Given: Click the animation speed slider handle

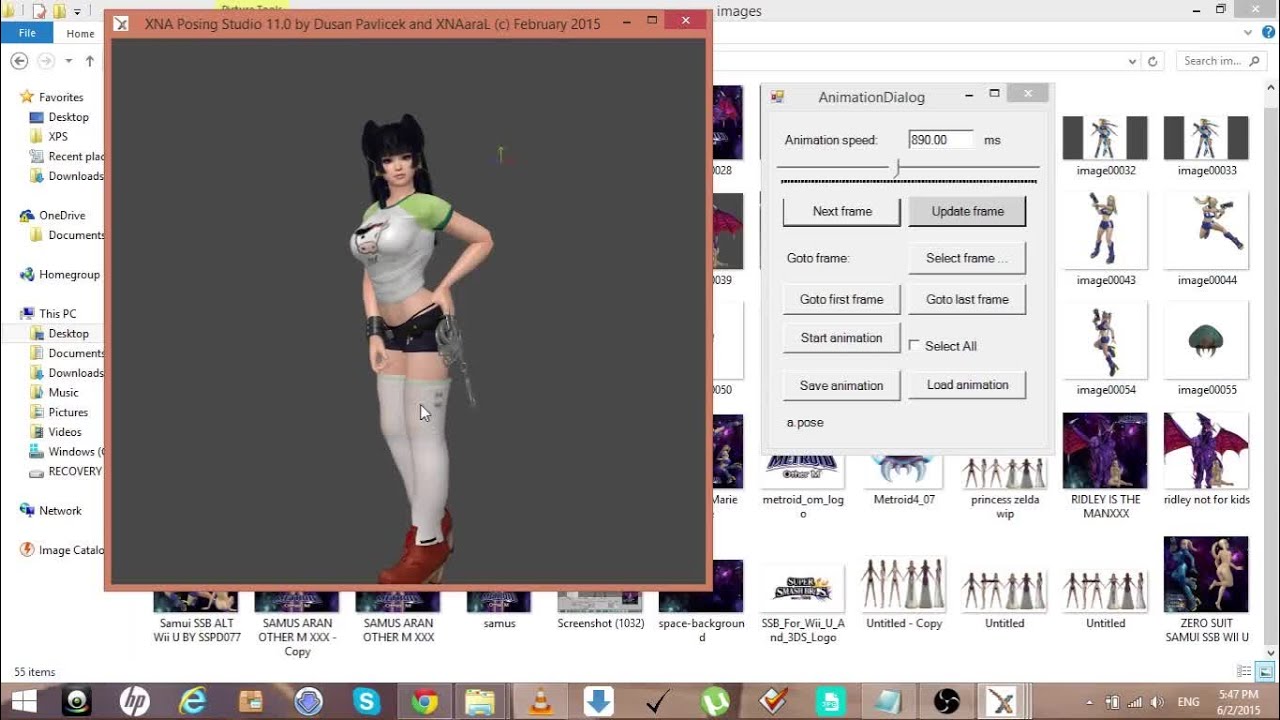Looking at the screenshot, I should tap(896, 168).
